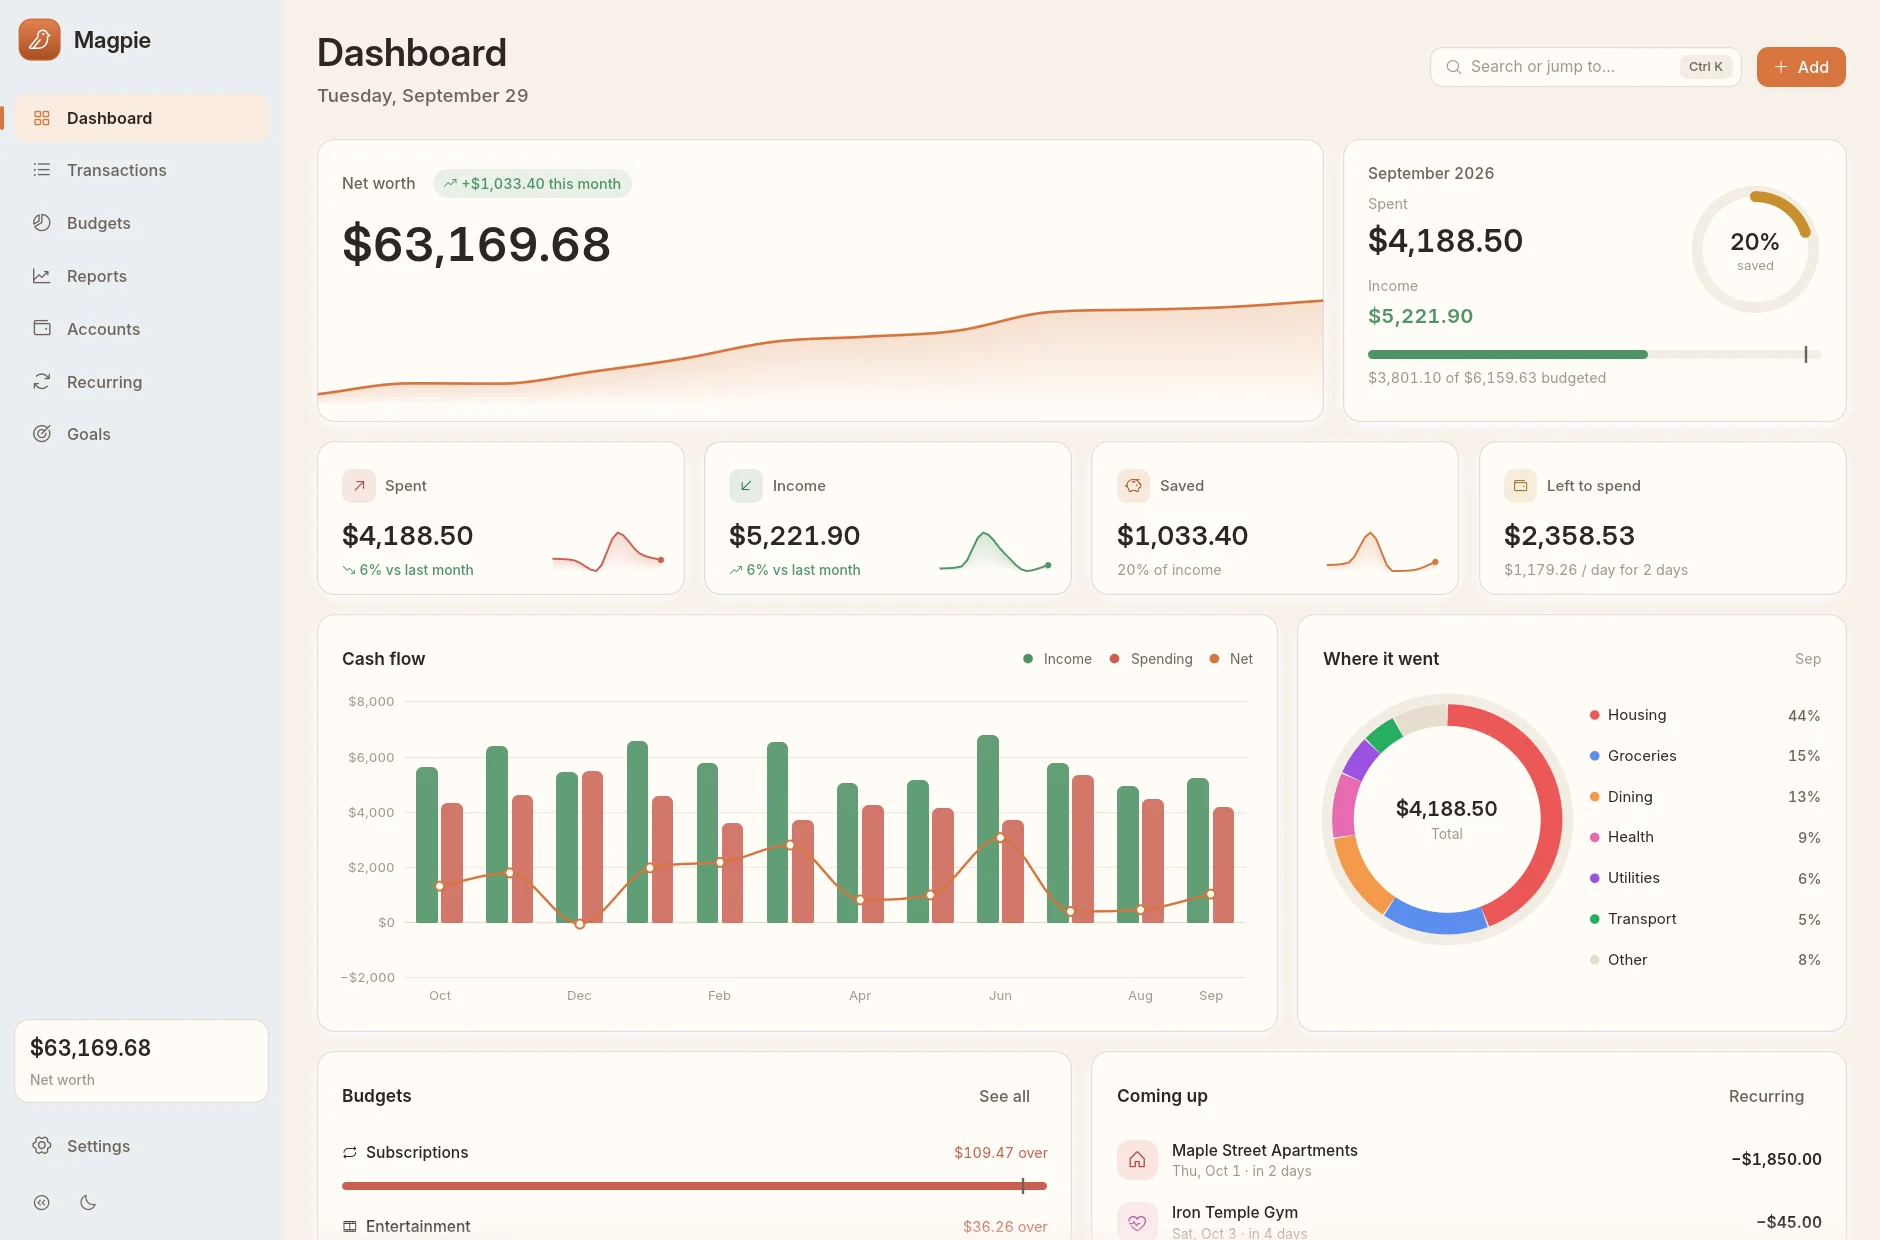1880x1240 pixels.
Task: Click the search magnifier icon
Action: (x=1454, y=67)
